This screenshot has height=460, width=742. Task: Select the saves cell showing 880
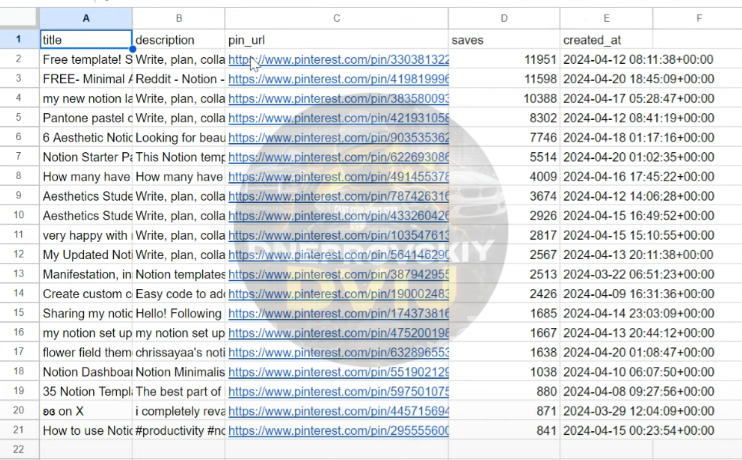pos(504,391)
